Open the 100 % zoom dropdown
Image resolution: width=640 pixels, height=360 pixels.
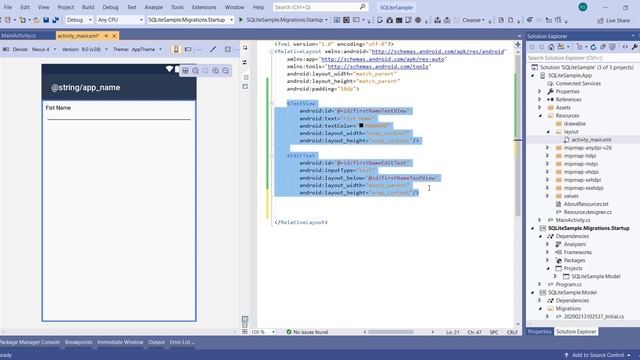[263, 332]
